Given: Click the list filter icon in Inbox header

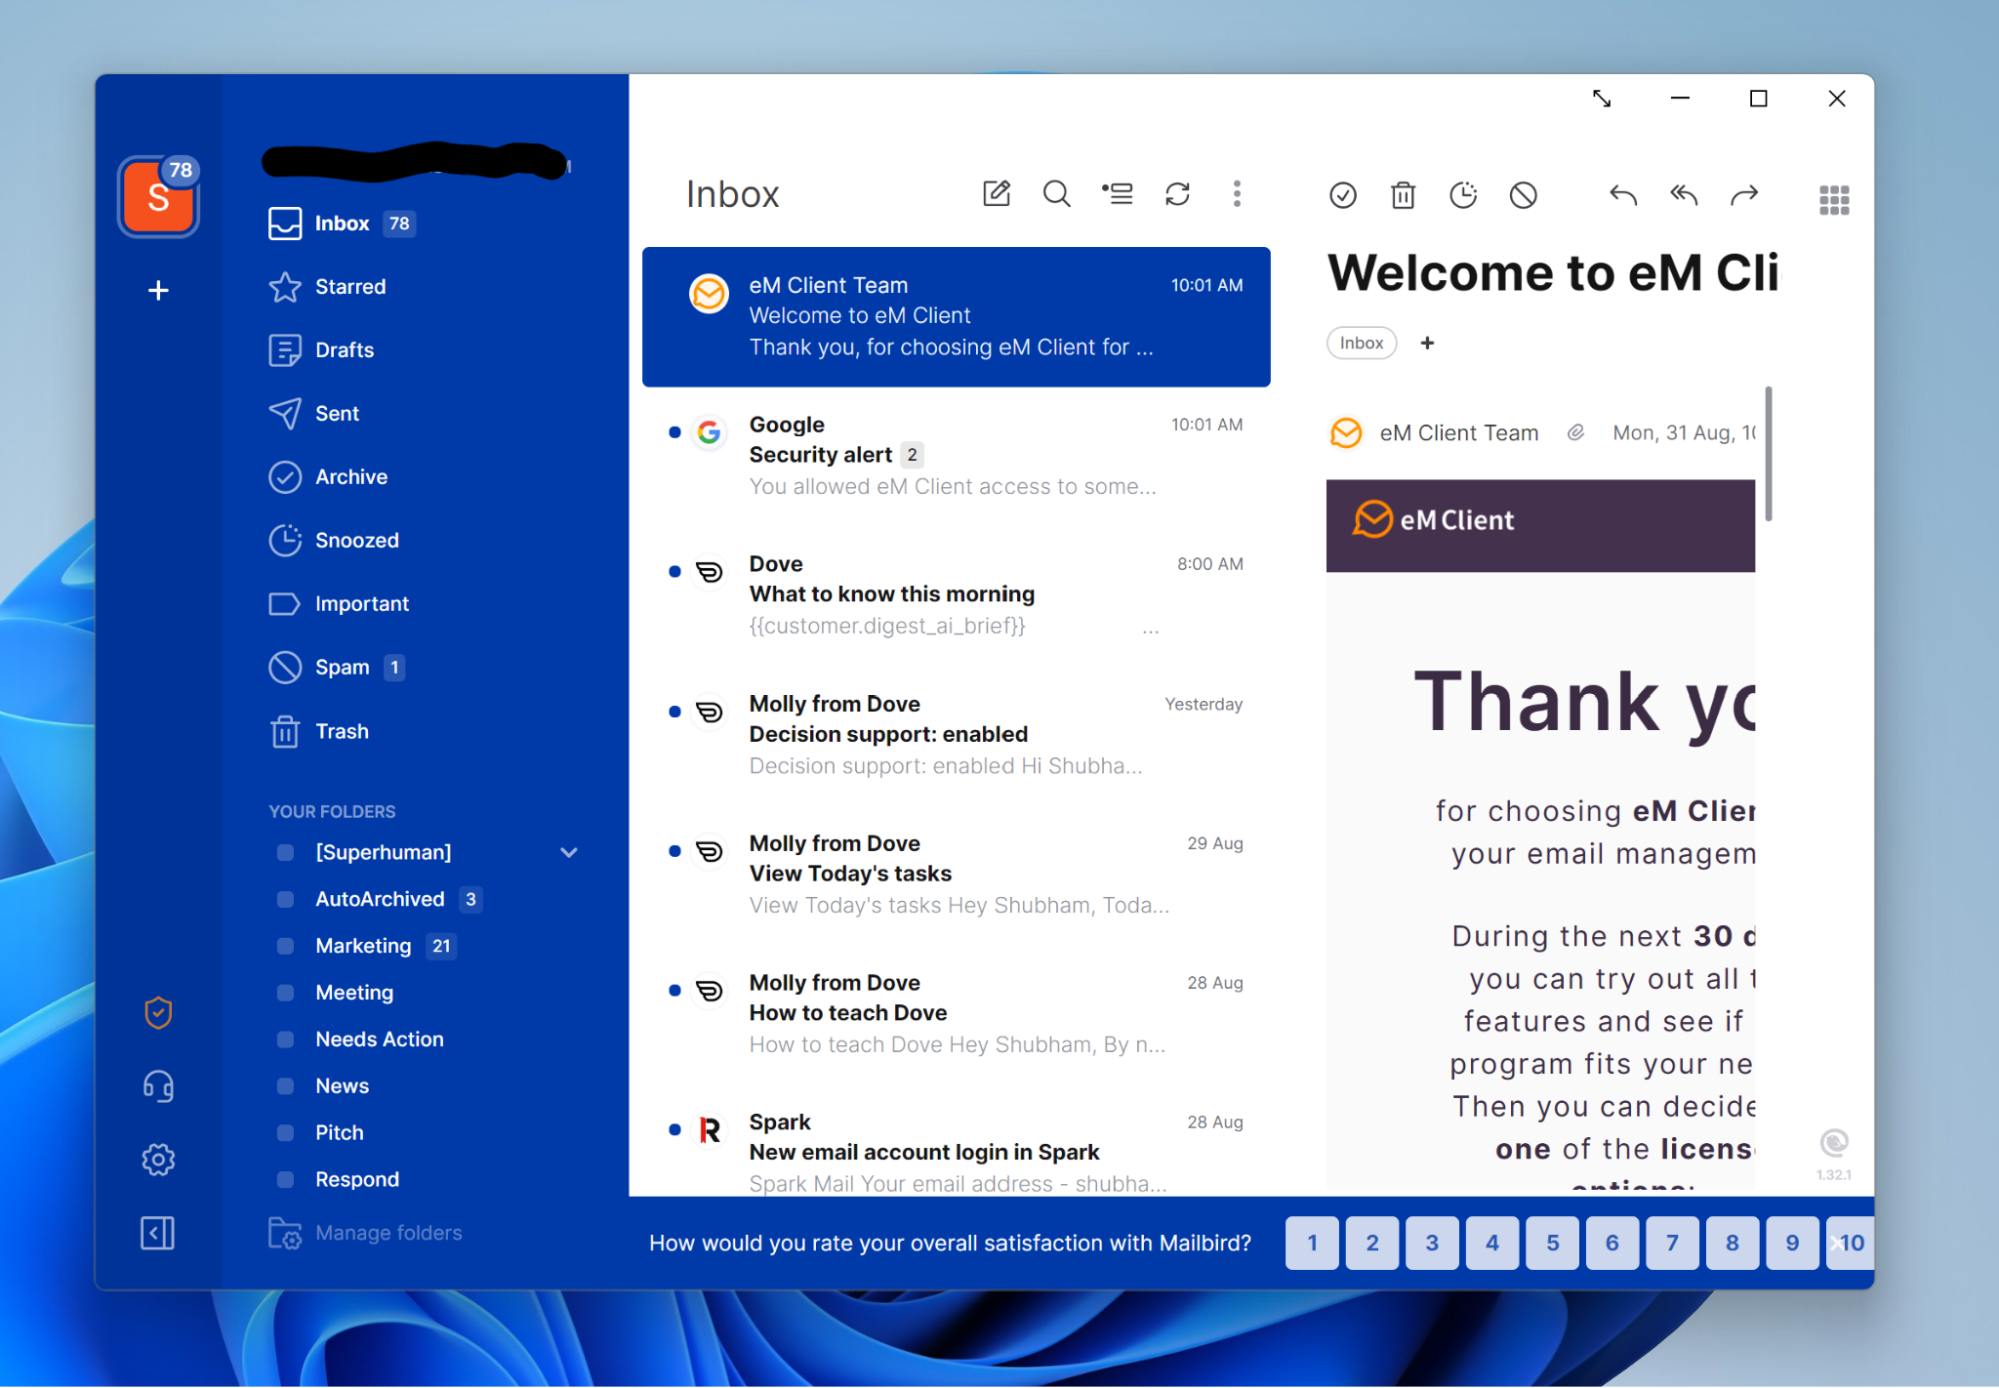Looking at the screenshot, I should coord(1117,193).
